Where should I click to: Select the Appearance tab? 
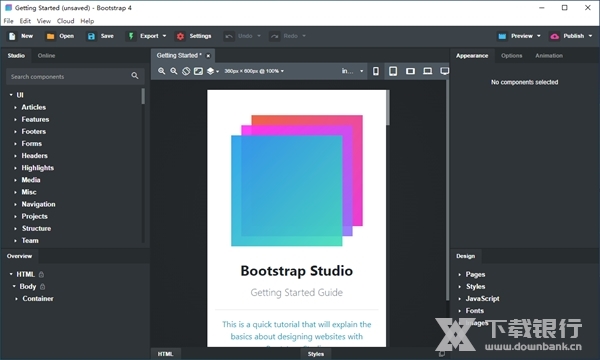click(x=472, y=56)
